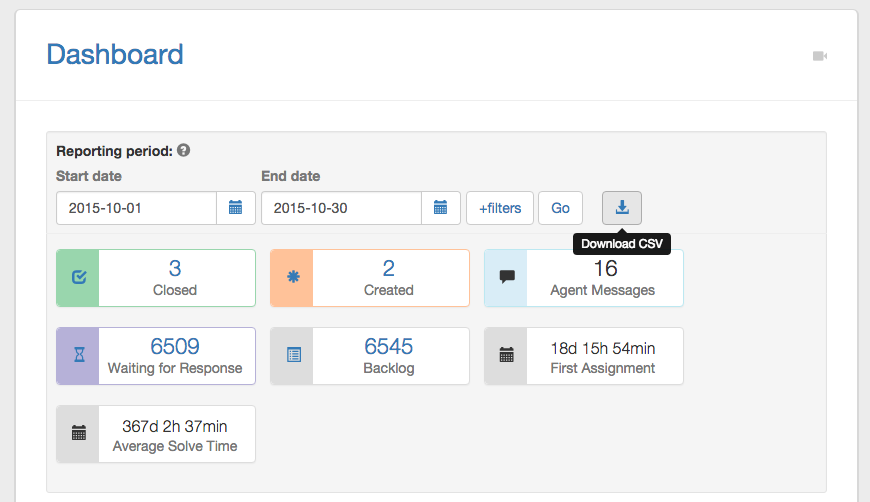Click the First Assignment calendar icon

[506, 356]
